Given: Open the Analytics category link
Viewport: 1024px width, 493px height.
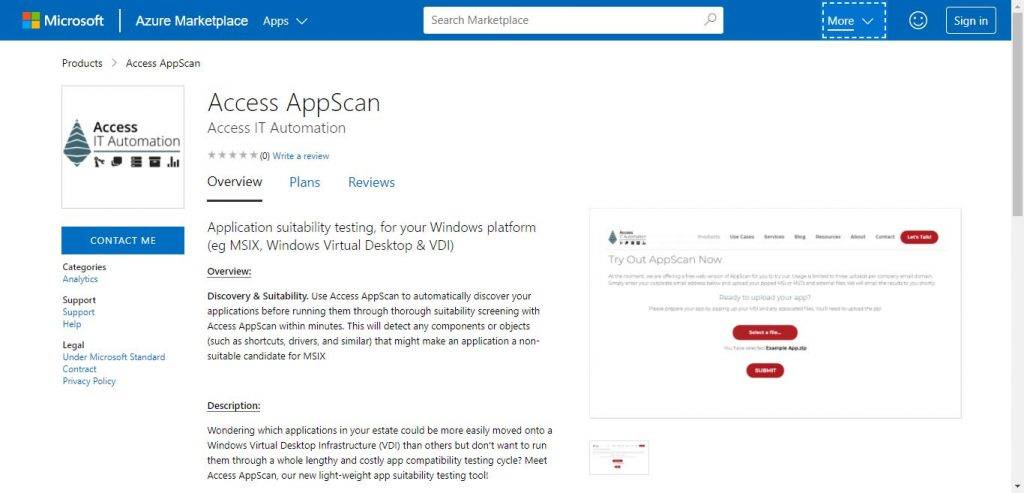Looking at the screenshot, I should pos(80,279).
